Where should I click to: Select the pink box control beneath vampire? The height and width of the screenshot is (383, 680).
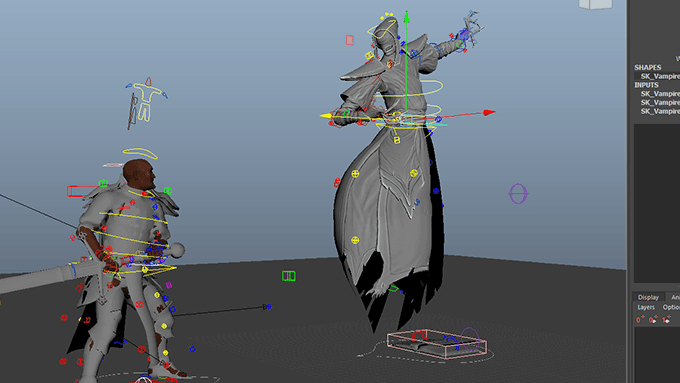[x=436, y=343]
